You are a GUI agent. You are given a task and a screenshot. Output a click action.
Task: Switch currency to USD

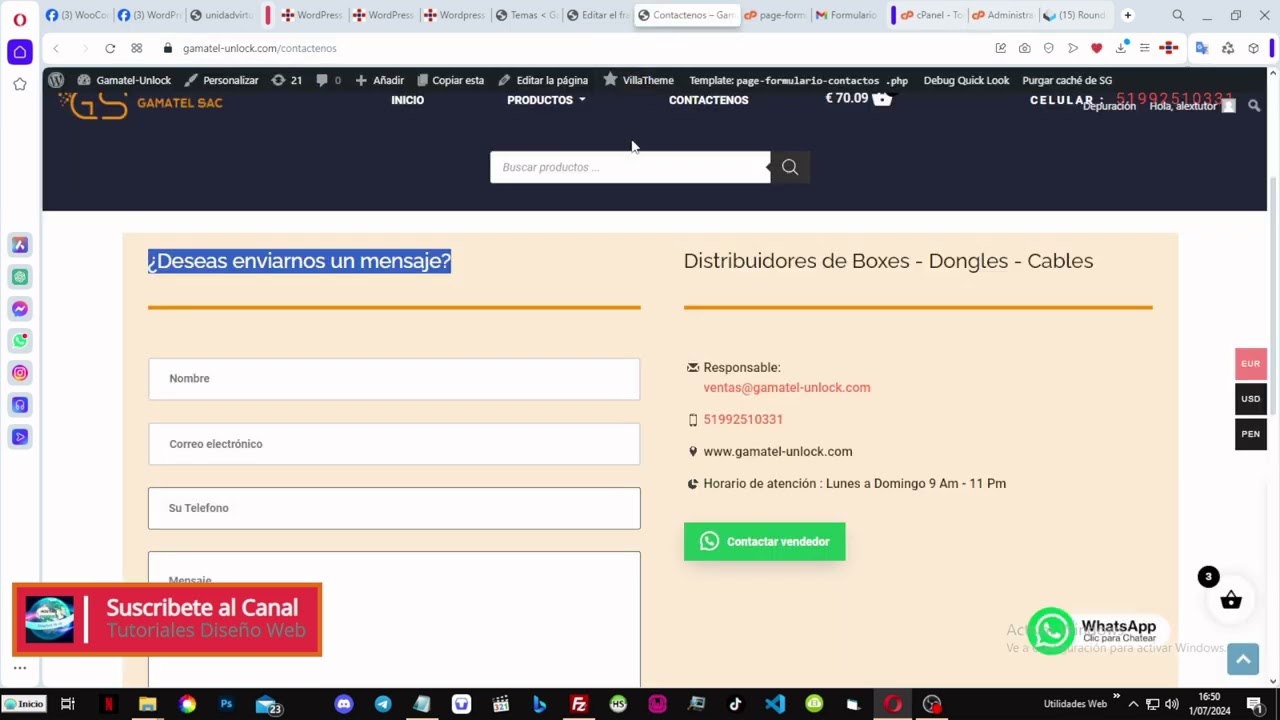pyautogui.click(x=1250, y=399)
